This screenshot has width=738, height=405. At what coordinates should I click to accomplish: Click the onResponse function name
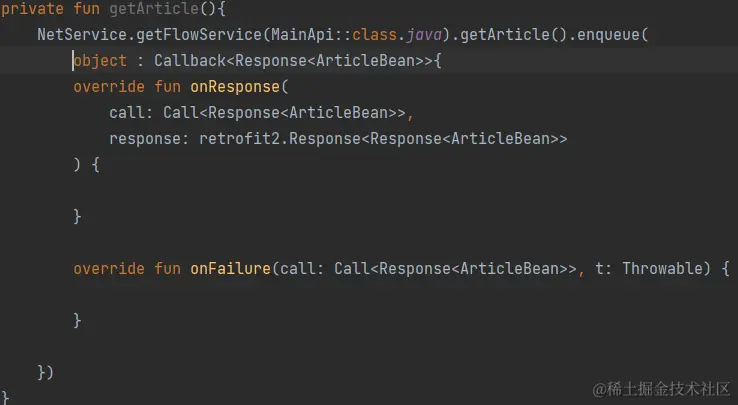(235, 87)
